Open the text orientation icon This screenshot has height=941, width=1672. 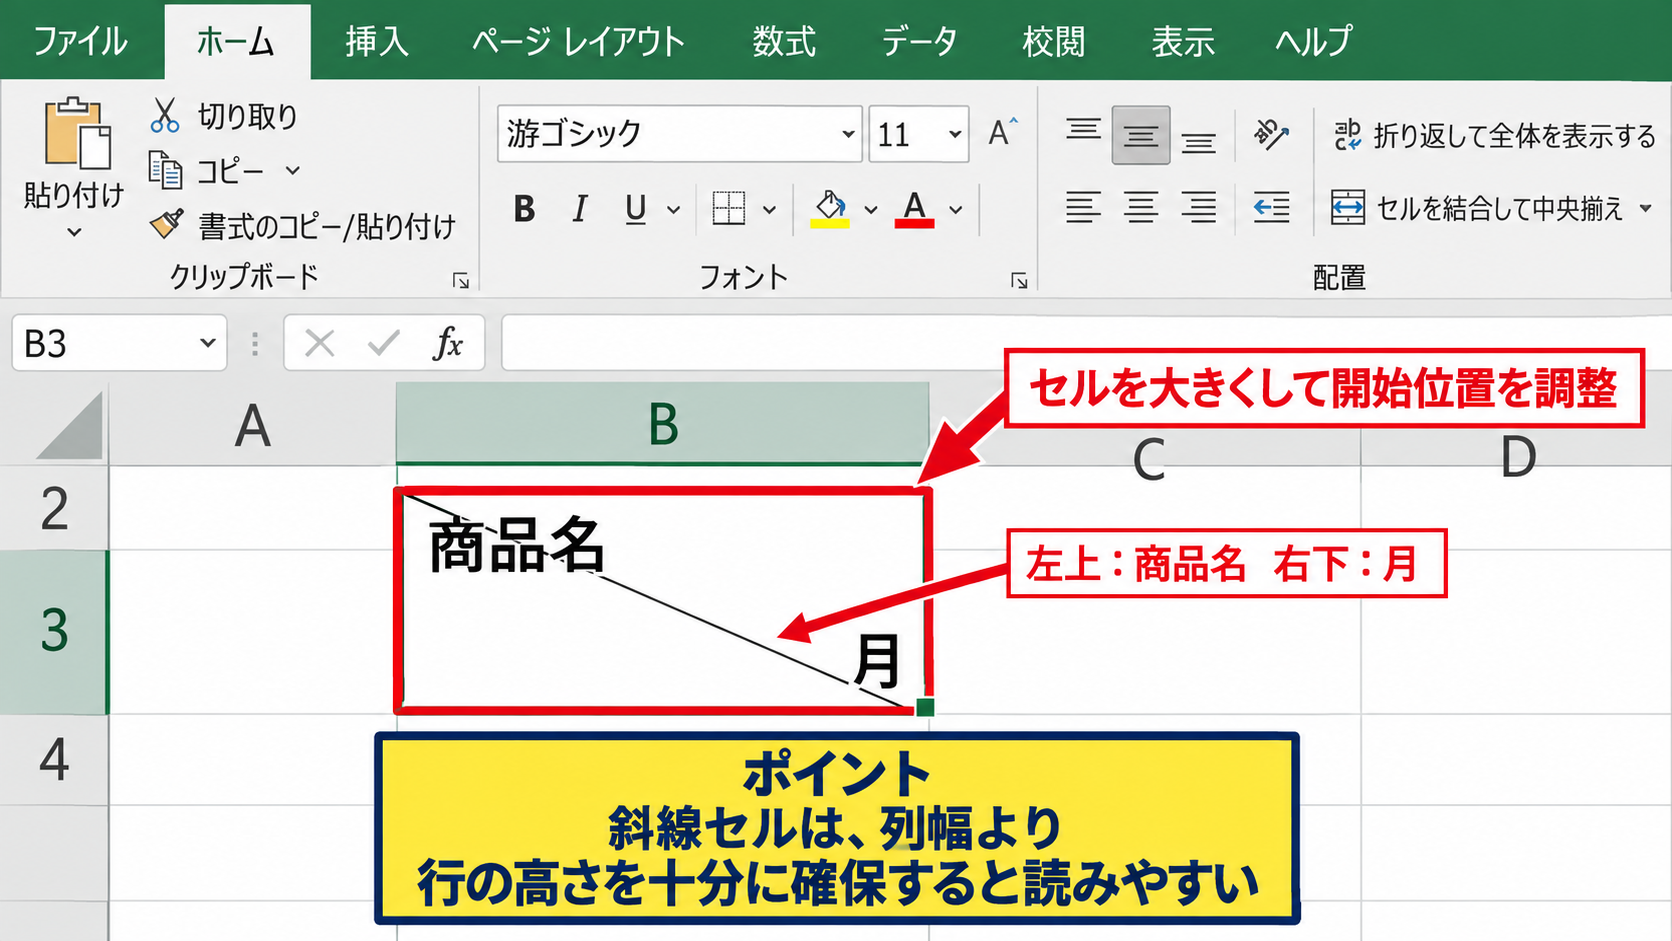pyautogui.click(x=1271, y=134)
